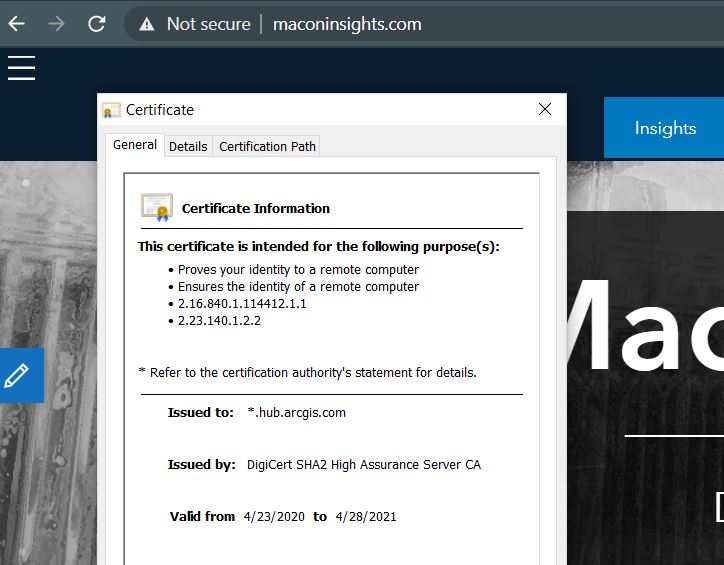Click the DigiCert SHA2 High Assurance Server CA text
The width and height of the screenshot is (724, 565).
click(x=364, y=464)
